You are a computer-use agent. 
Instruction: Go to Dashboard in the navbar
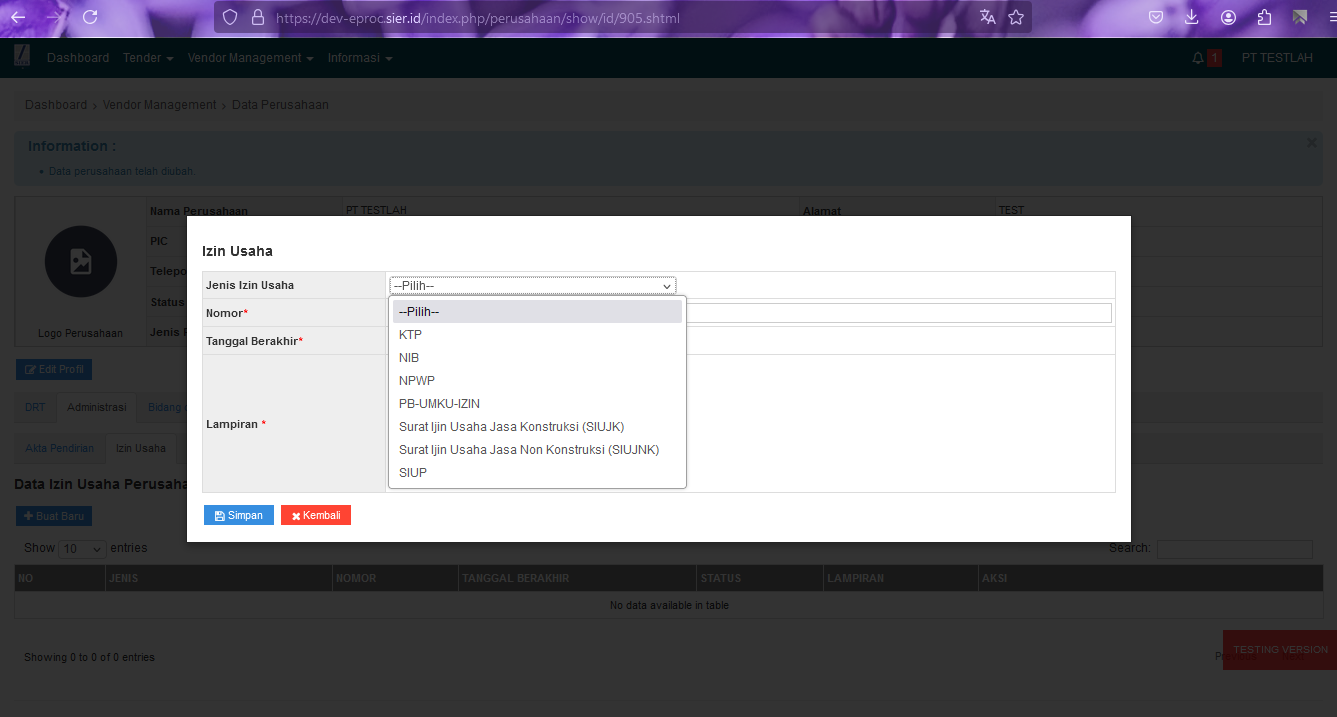click(x=78, y=58)
